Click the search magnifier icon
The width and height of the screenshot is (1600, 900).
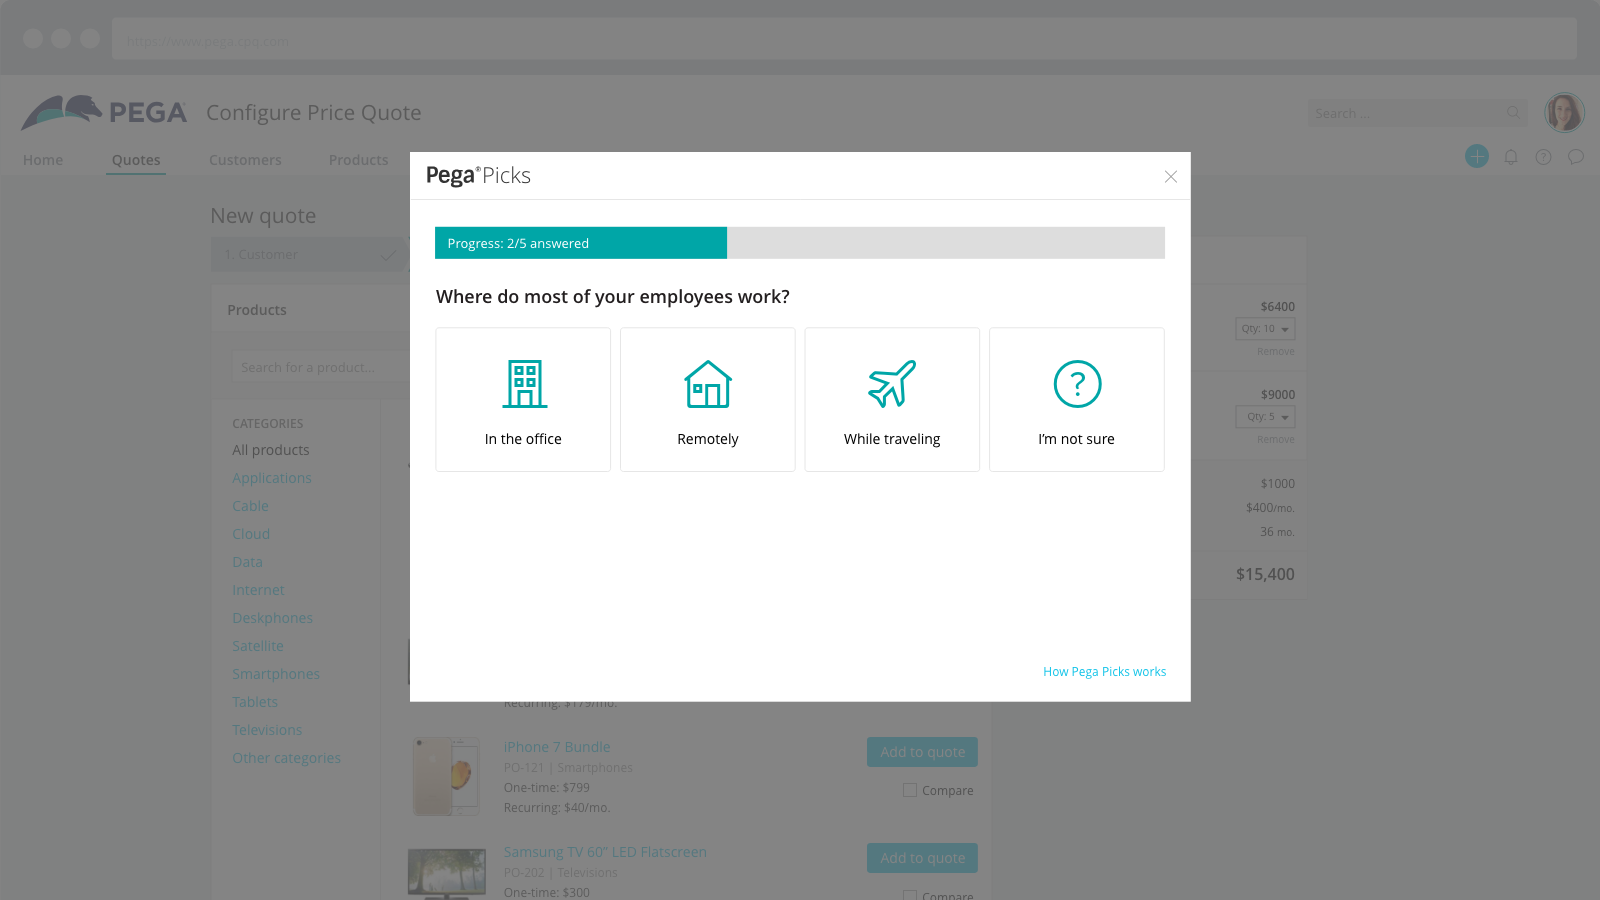click(1514, 113)
